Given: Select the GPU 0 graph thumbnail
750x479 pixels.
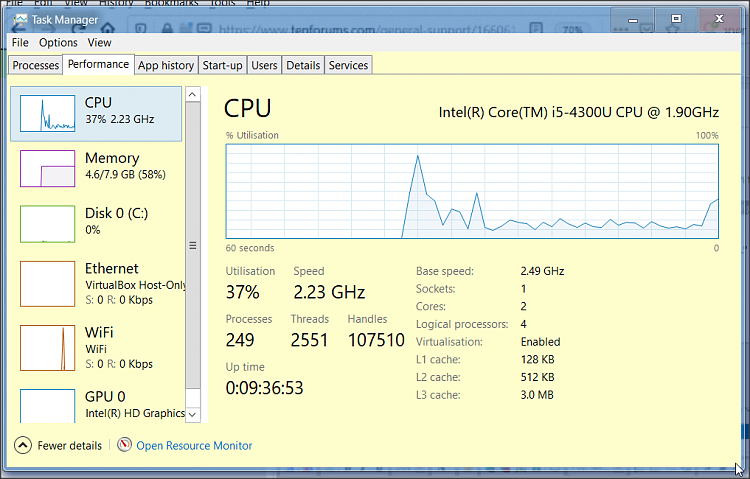Looking at the screenshot, I should click(x=48, y=404).
